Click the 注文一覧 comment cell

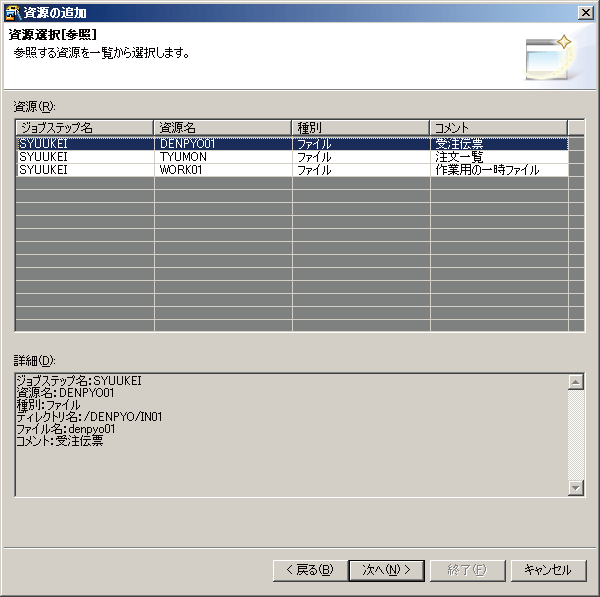point(499,157)
